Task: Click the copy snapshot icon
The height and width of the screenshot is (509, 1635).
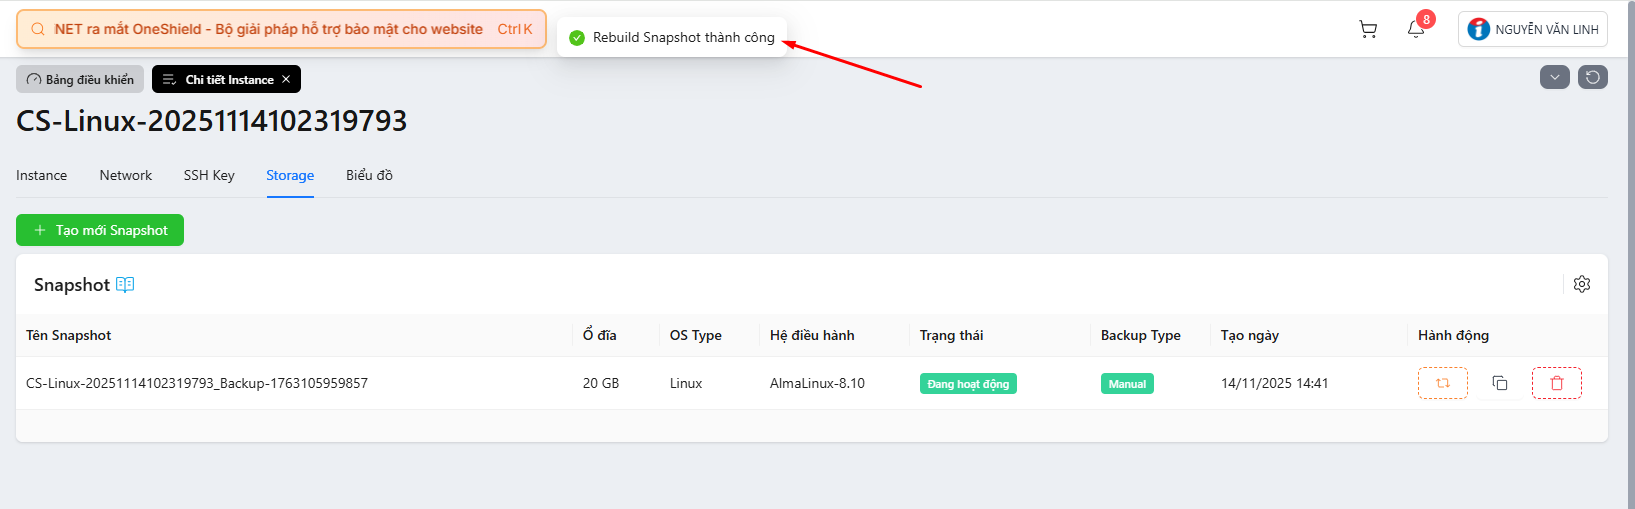Action: [x=1500, y=383]
